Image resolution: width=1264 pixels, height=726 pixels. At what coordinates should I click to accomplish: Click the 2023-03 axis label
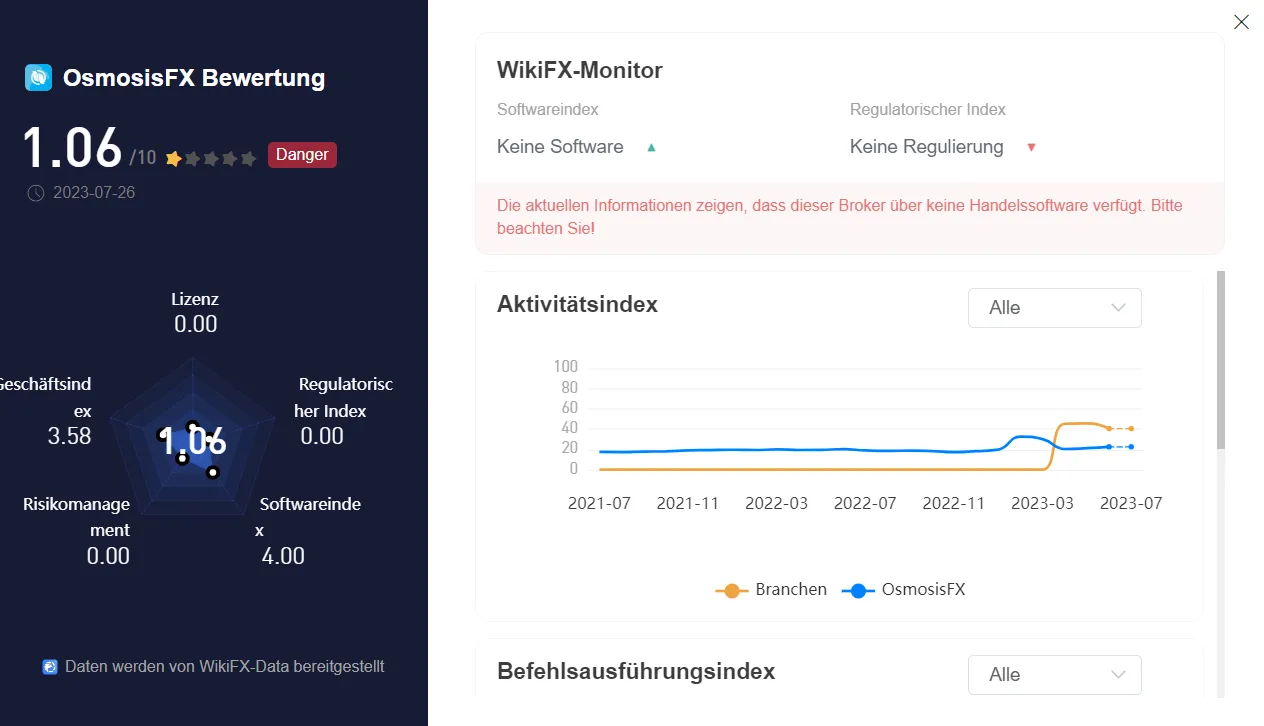point(1043,503)
